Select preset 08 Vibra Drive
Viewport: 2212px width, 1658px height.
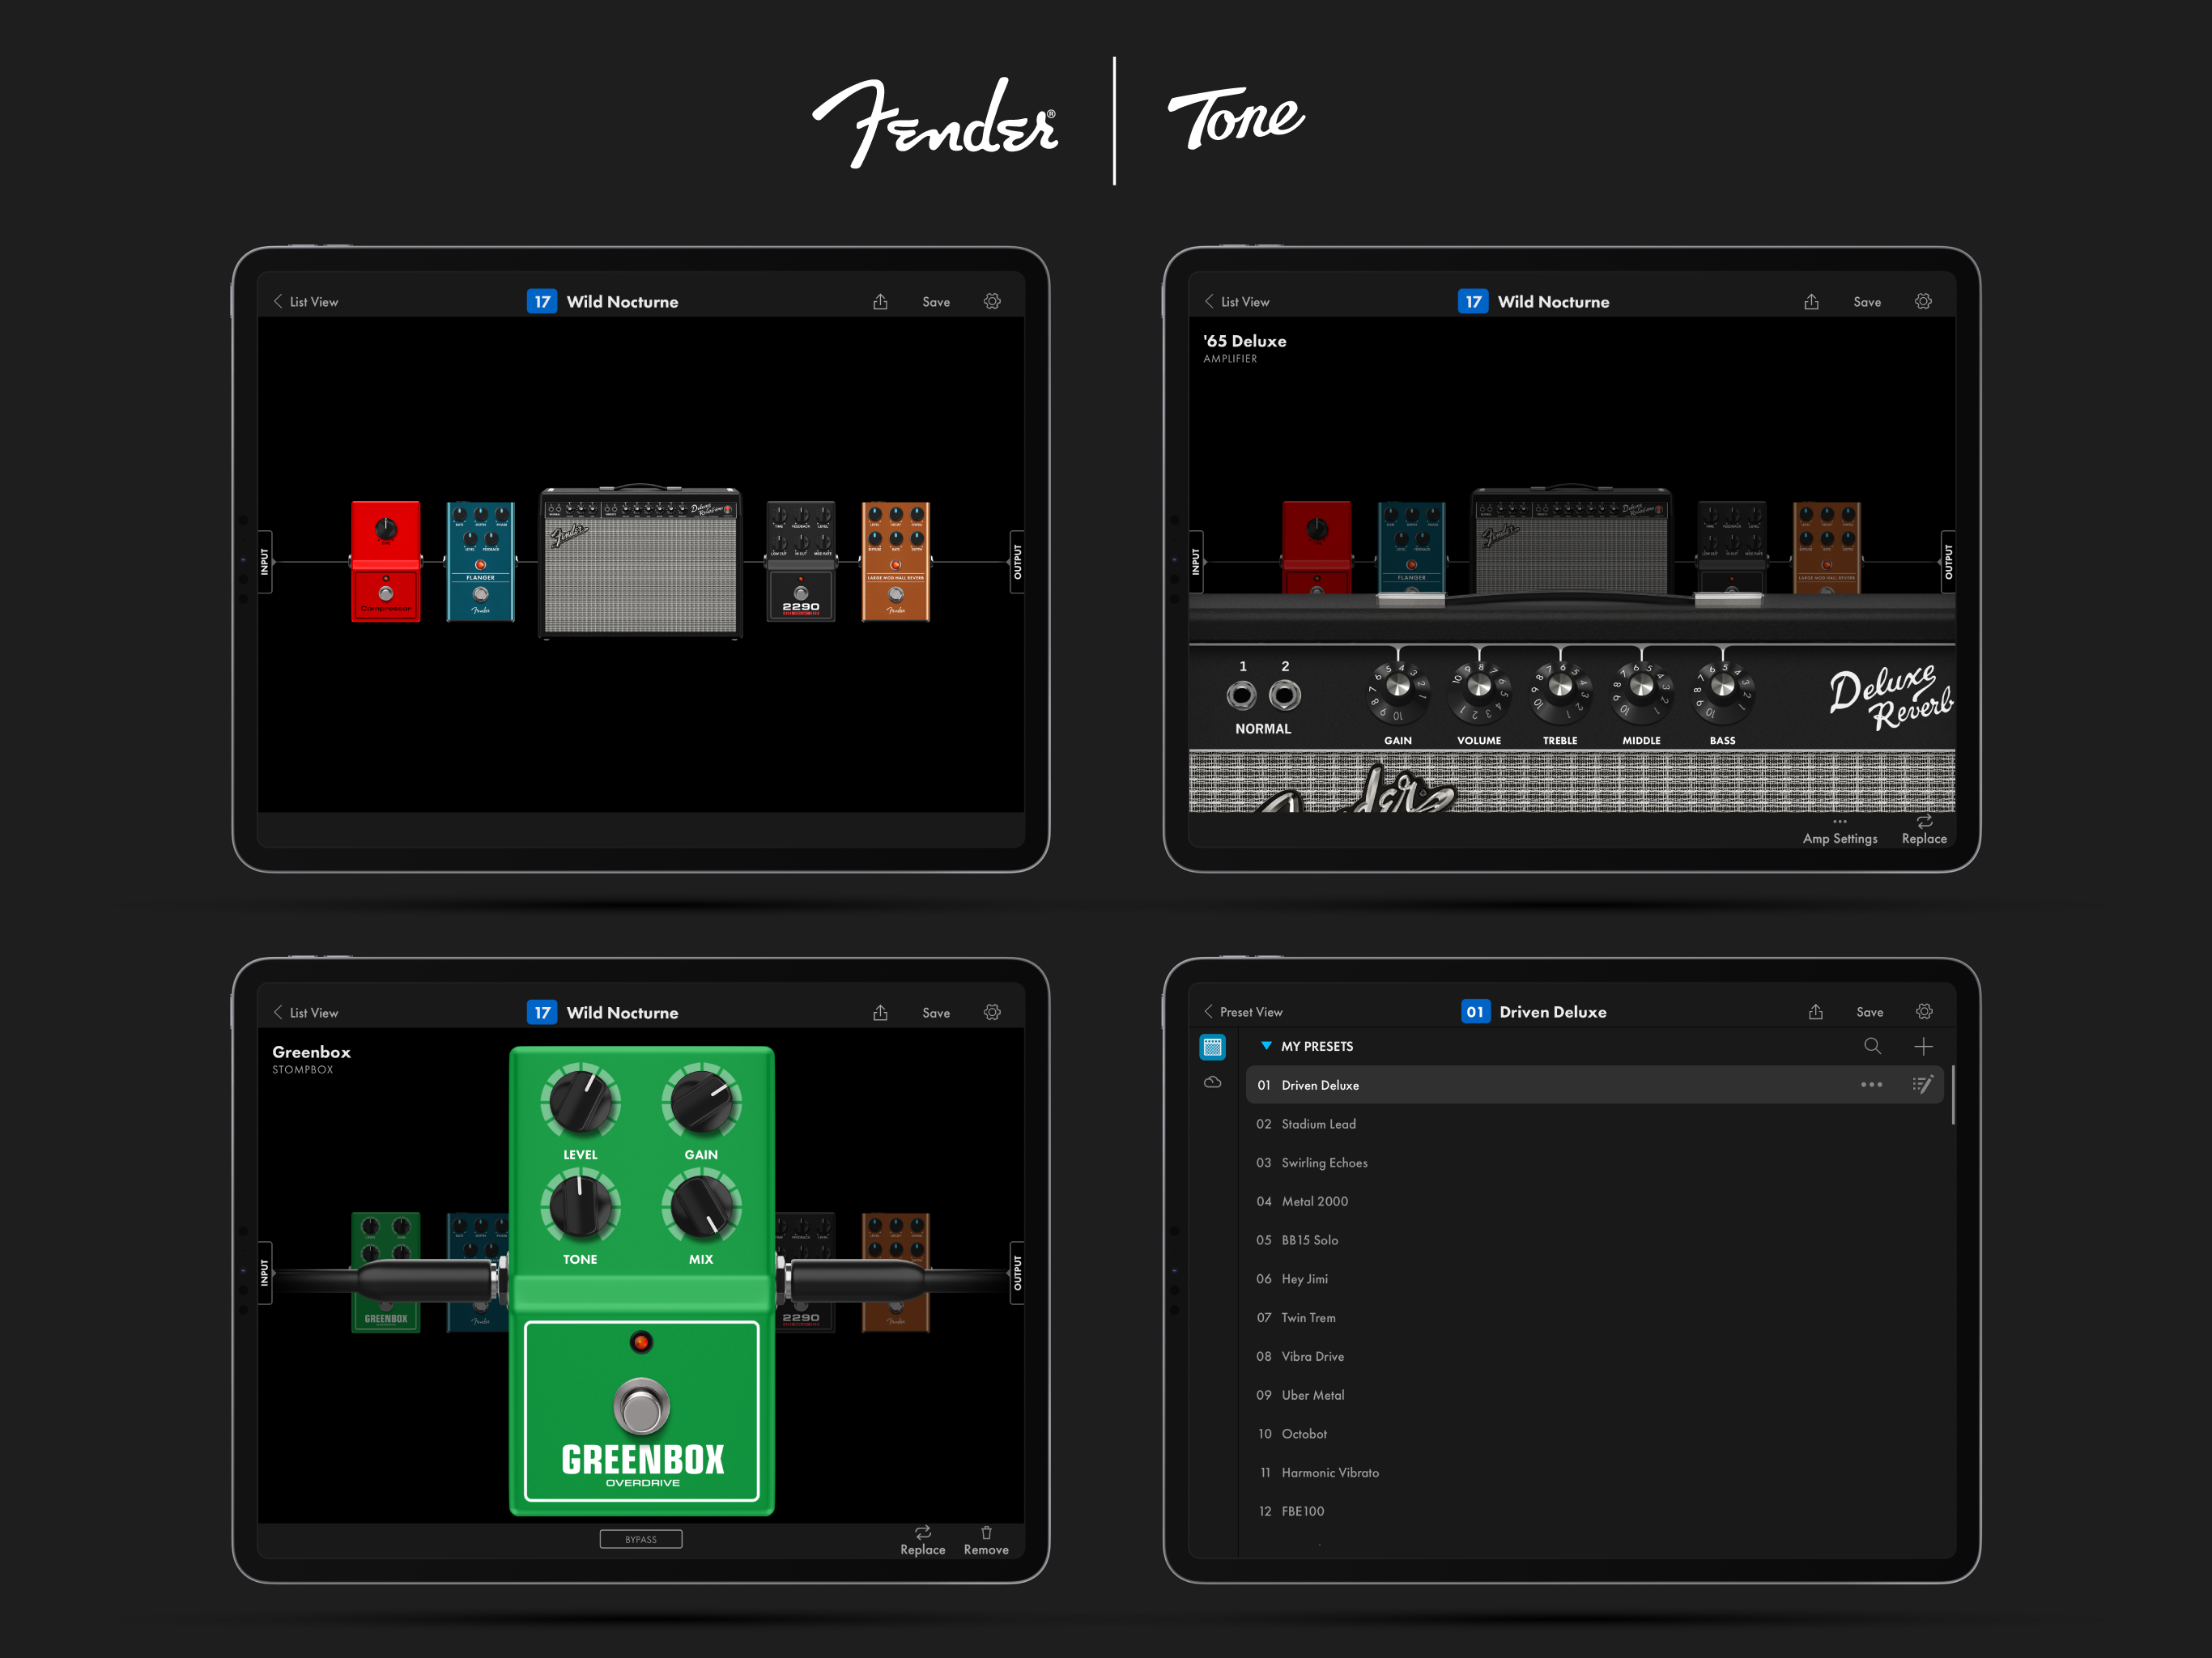(x=1595, y=1356)
